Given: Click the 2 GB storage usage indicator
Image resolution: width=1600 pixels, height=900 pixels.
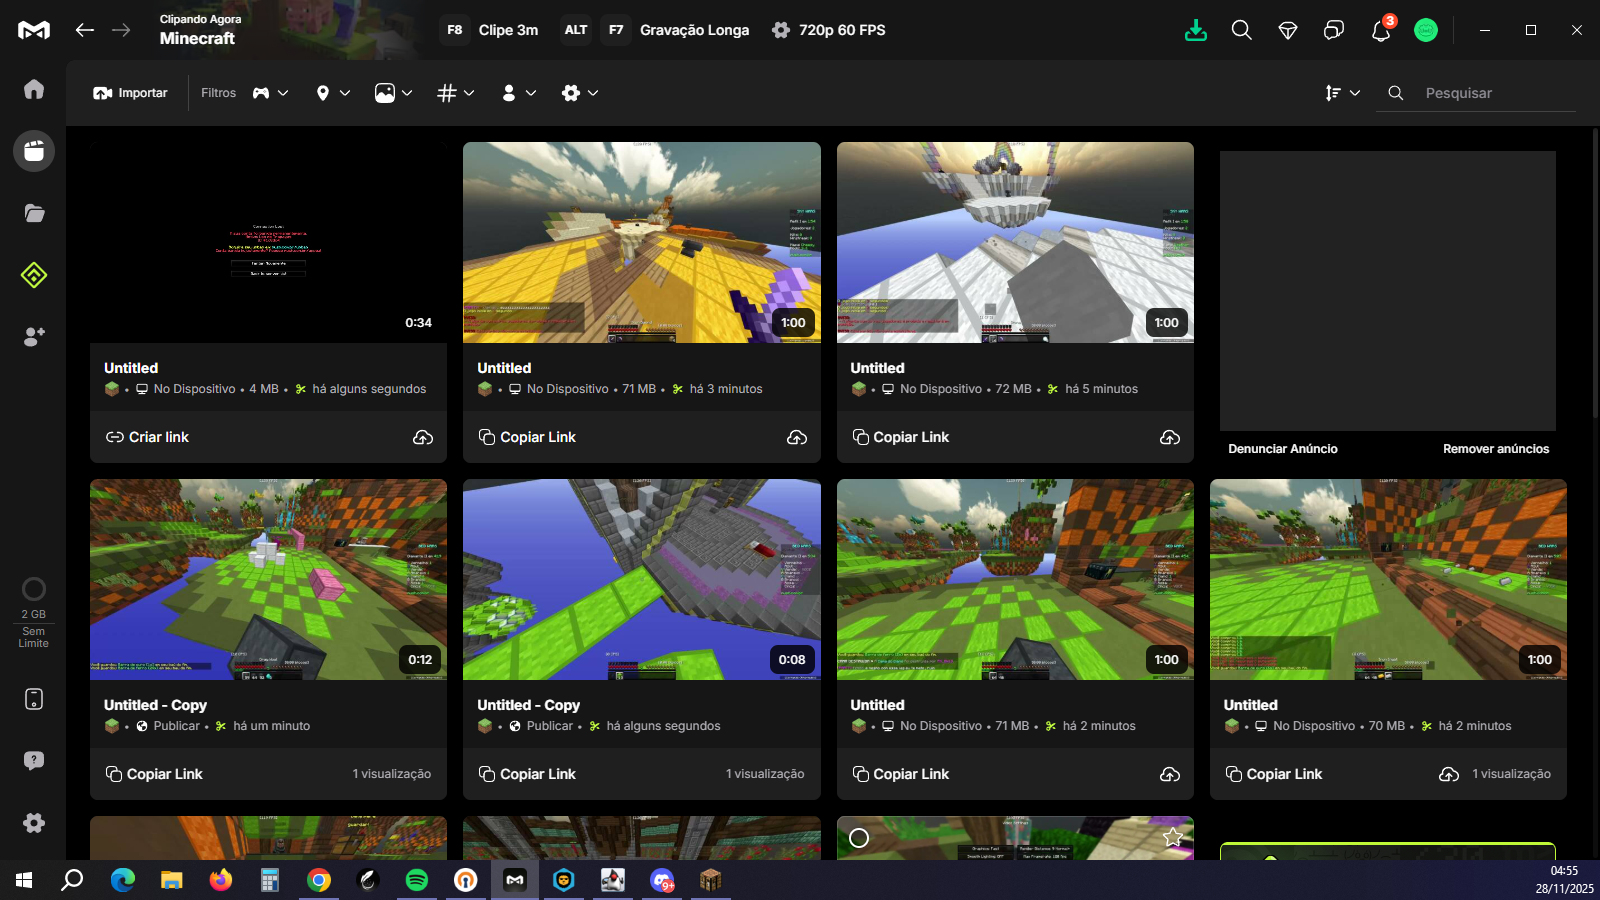Looking at the screenshot, I should coord(34,613).
